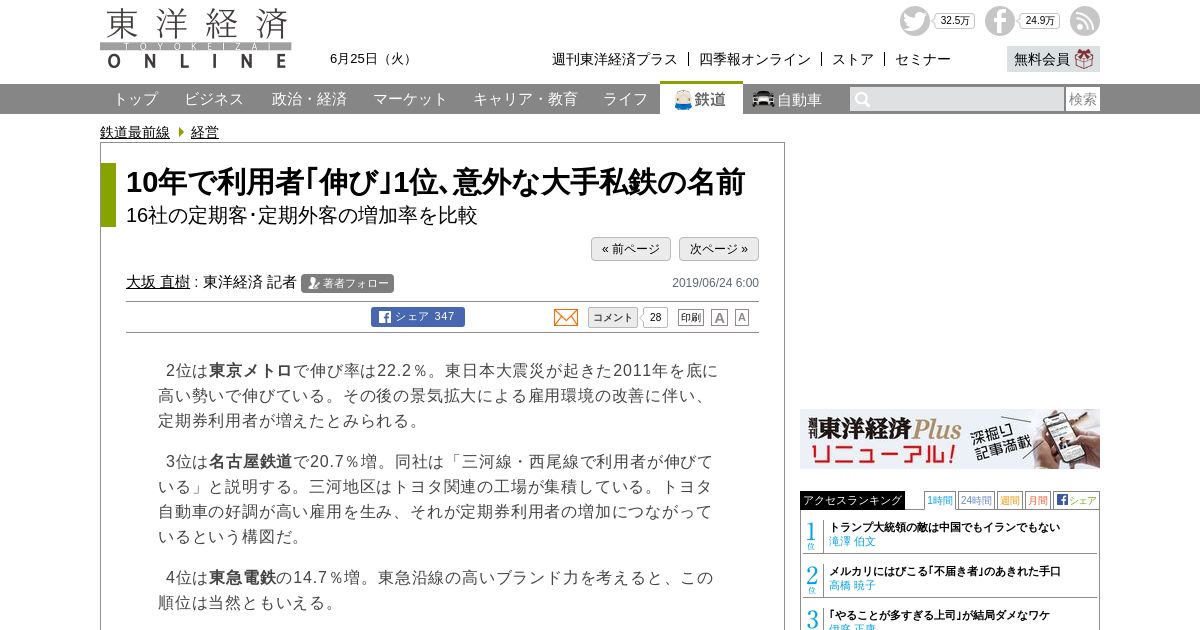Open the コメント button

pos(613,317)
